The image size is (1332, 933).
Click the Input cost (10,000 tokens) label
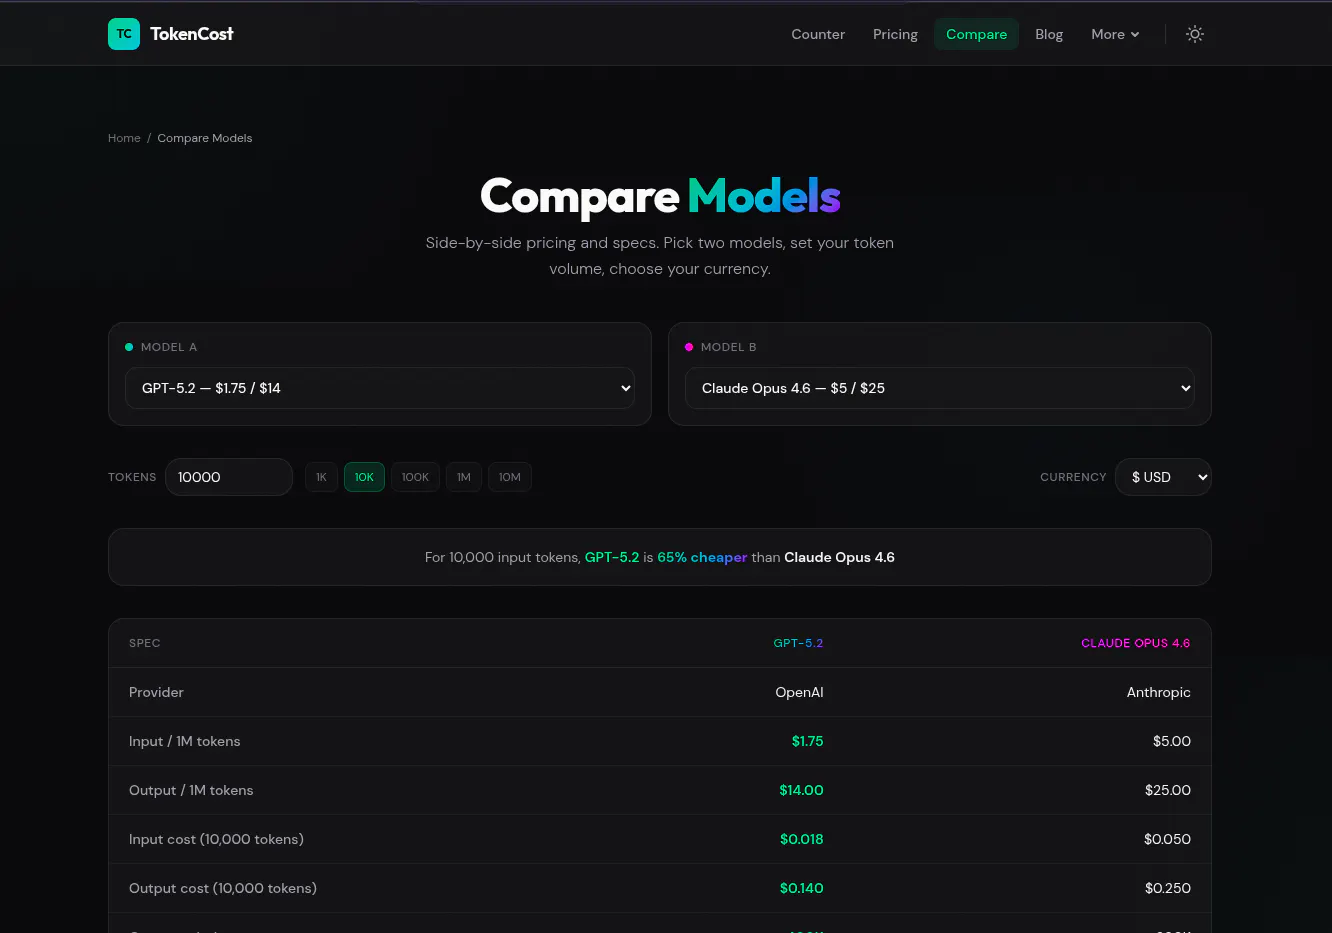(x=216, y=839)
